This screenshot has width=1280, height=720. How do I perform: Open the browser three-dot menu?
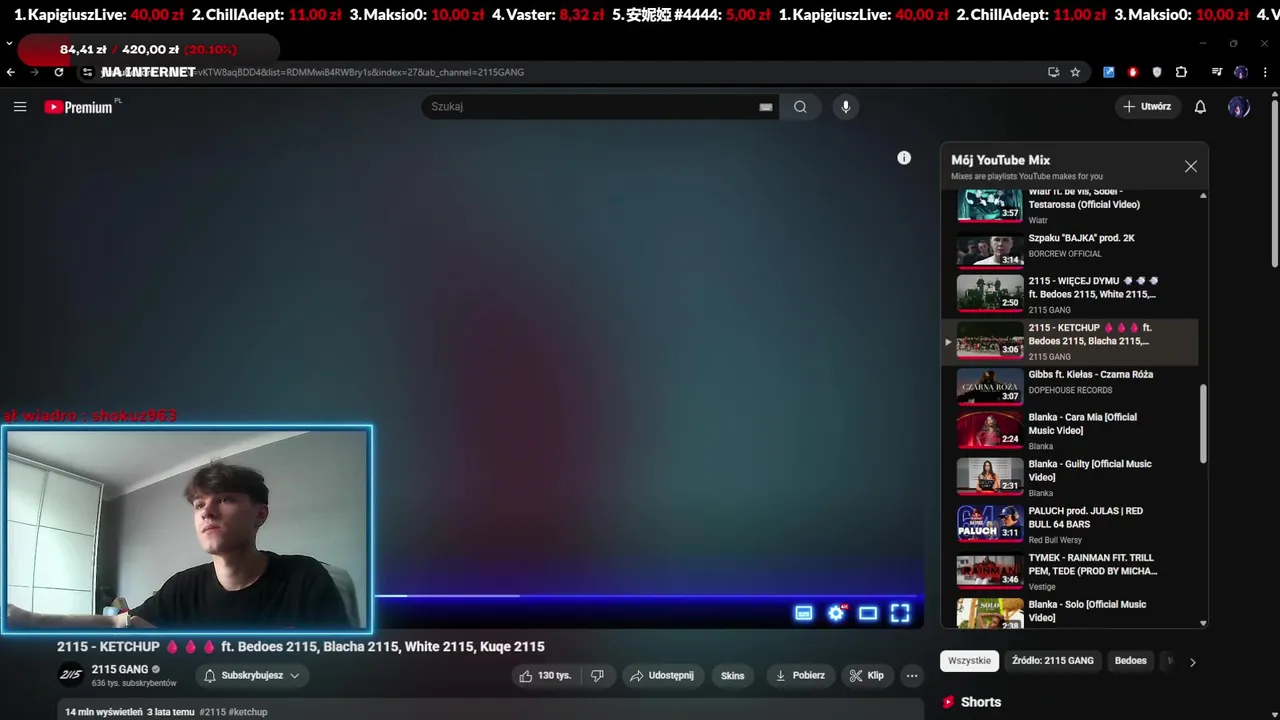pos(1264,72)
